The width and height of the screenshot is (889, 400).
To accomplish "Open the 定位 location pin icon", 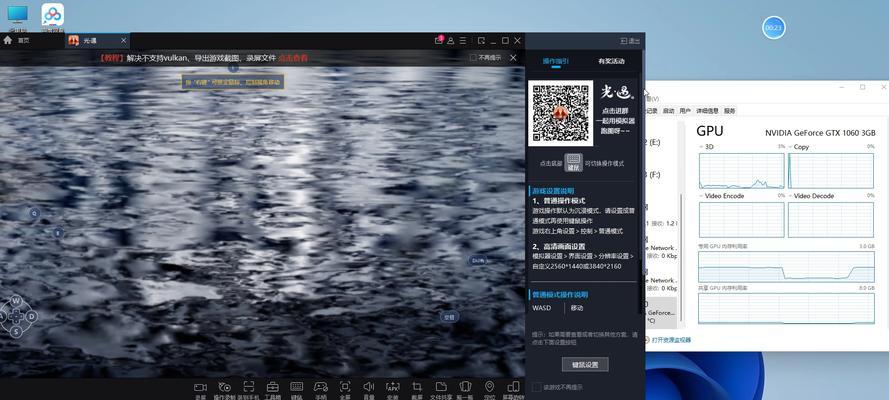I will pyautogui.click(x=489, y=387).
